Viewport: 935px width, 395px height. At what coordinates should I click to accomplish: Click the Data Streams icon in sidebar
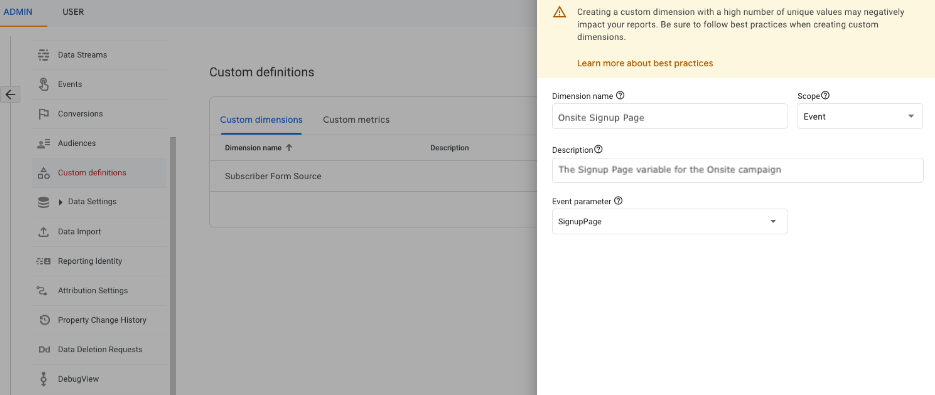click(x=43, y=55)
